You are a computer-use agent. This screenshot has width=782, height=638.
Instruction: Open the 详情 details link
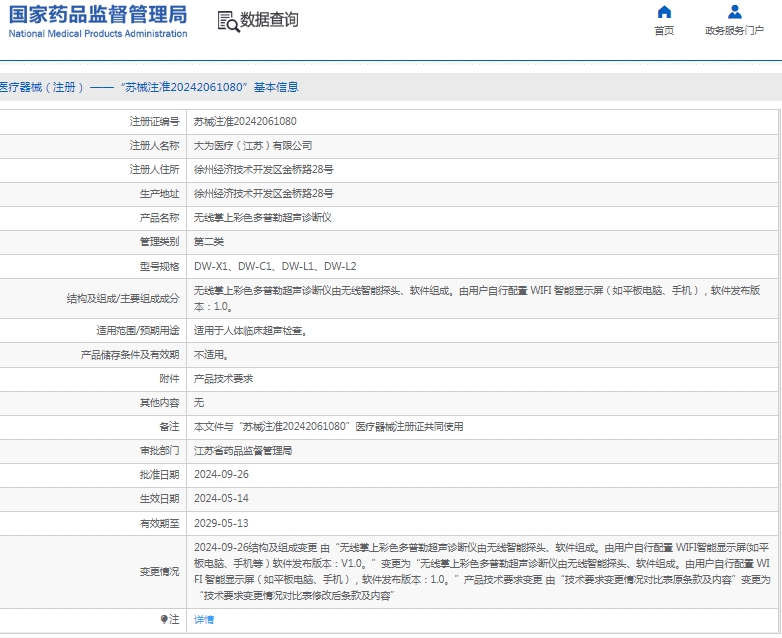[x=204, y=619]
